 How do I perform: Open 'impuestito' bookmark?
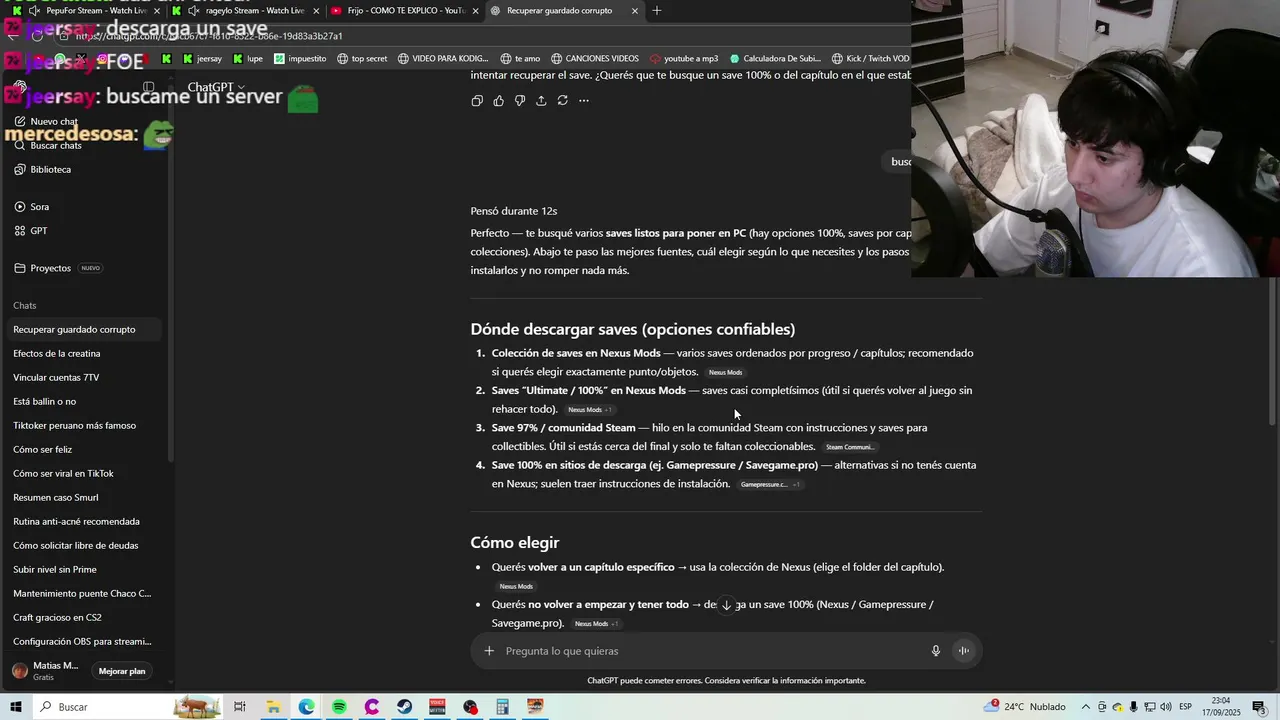coord(300,59)
